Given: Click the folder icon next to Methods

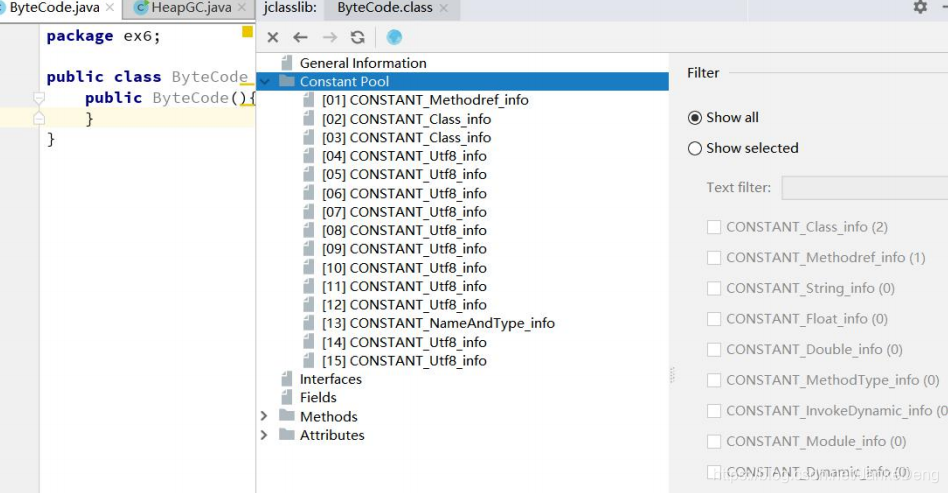Looking at the screenshot, I should click(x=287, y=416).
